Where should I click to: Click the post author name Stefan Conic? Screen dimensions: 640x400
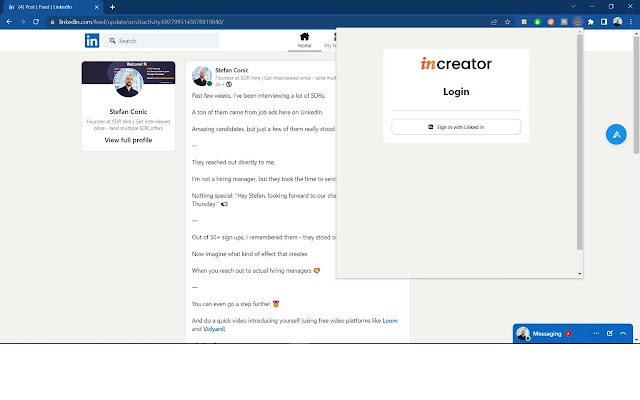(232, 70)
